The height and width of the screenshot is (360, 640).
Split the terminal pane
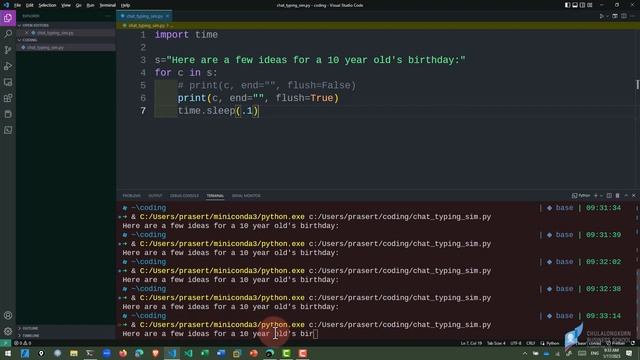(x=609, y=196)
